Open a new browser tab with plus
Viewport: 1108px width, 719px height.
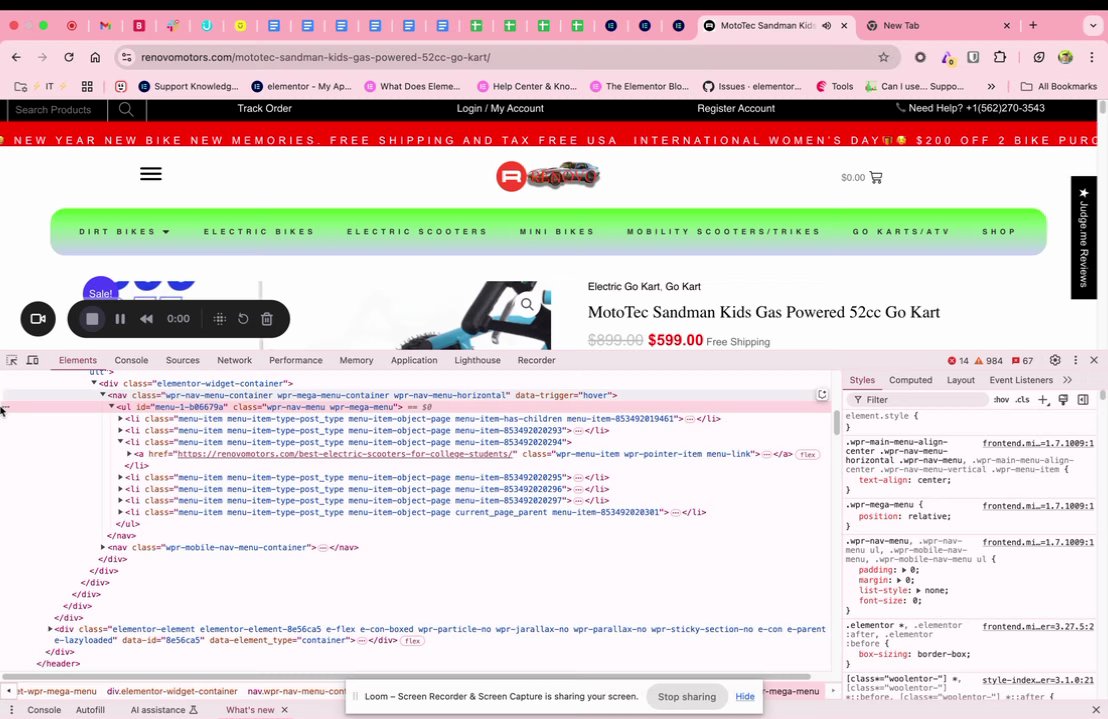[1033, 25]
